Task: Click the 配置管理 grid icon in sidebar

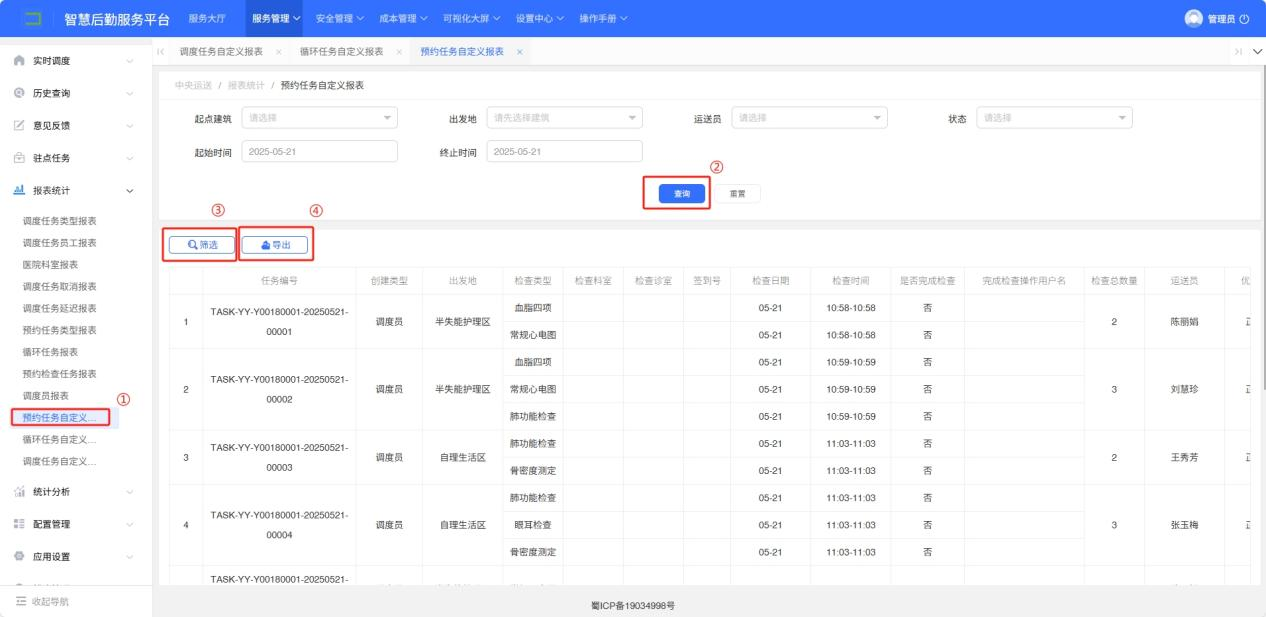Action: [20, 524]
